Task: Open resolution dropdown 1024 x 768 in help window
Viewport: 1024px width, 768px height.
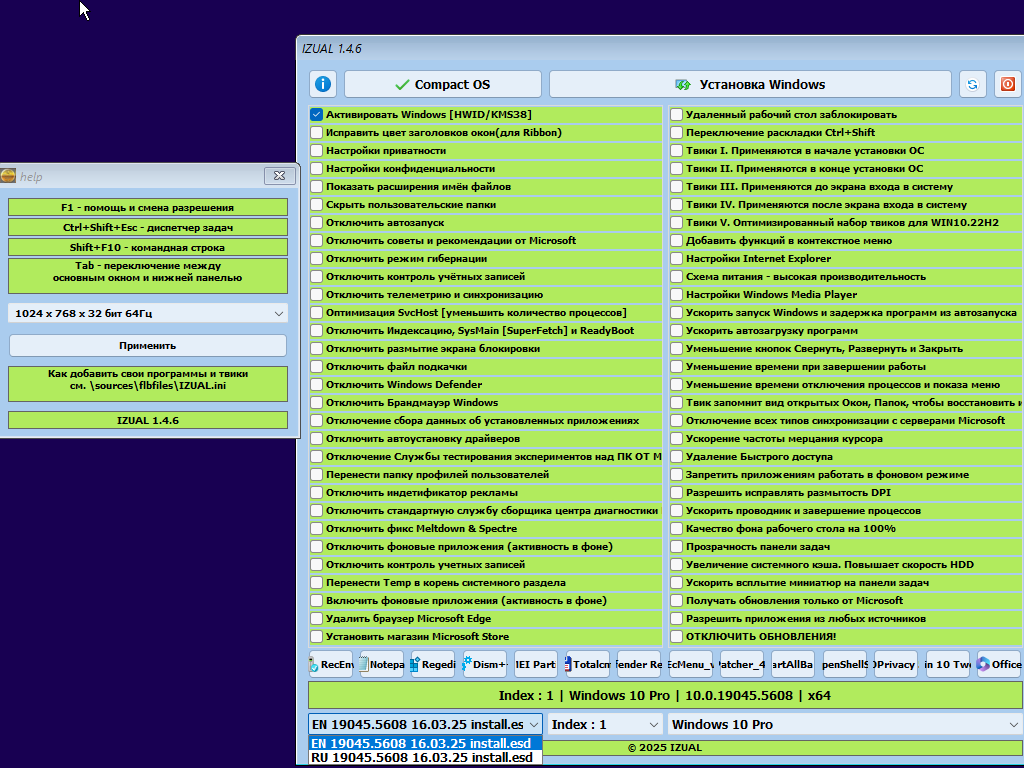Action: [148, 313]
